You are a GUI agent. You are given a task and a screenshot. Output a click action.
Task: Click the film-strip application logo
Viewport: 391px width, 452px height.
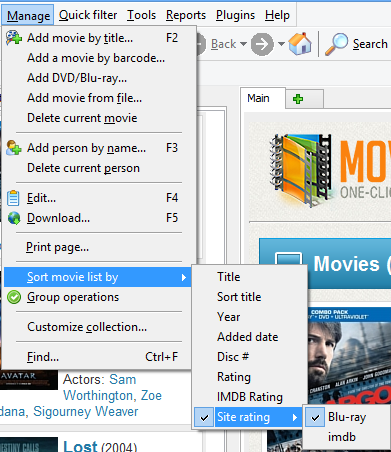pos(302,170)
